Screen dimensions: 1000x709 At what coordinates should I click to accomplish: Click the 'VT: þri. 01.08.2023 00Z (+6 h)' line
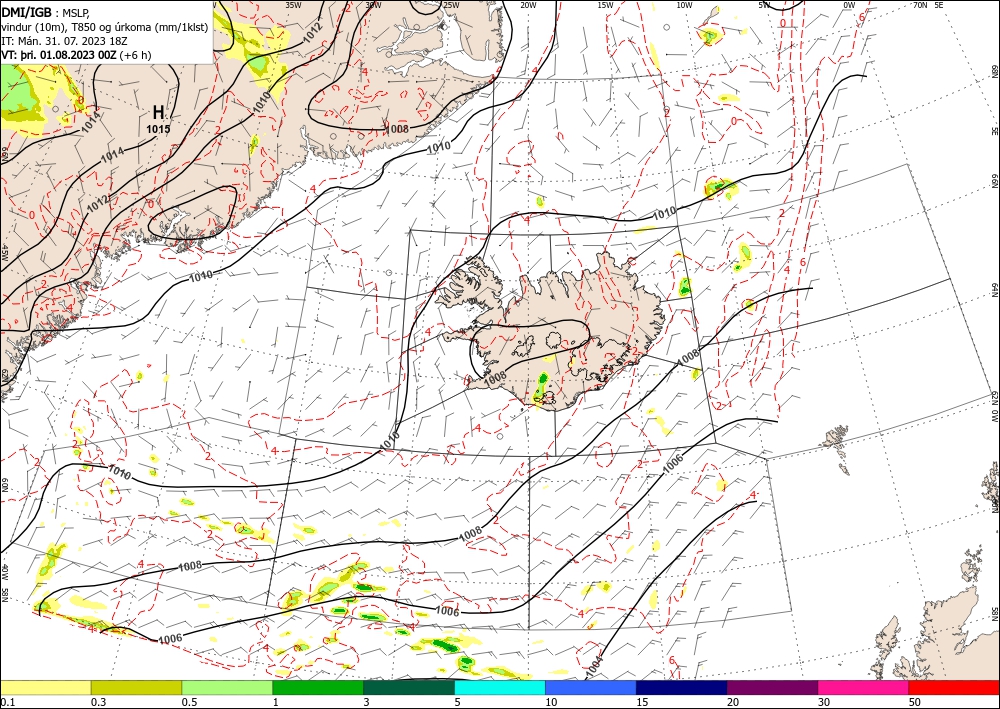77,54
